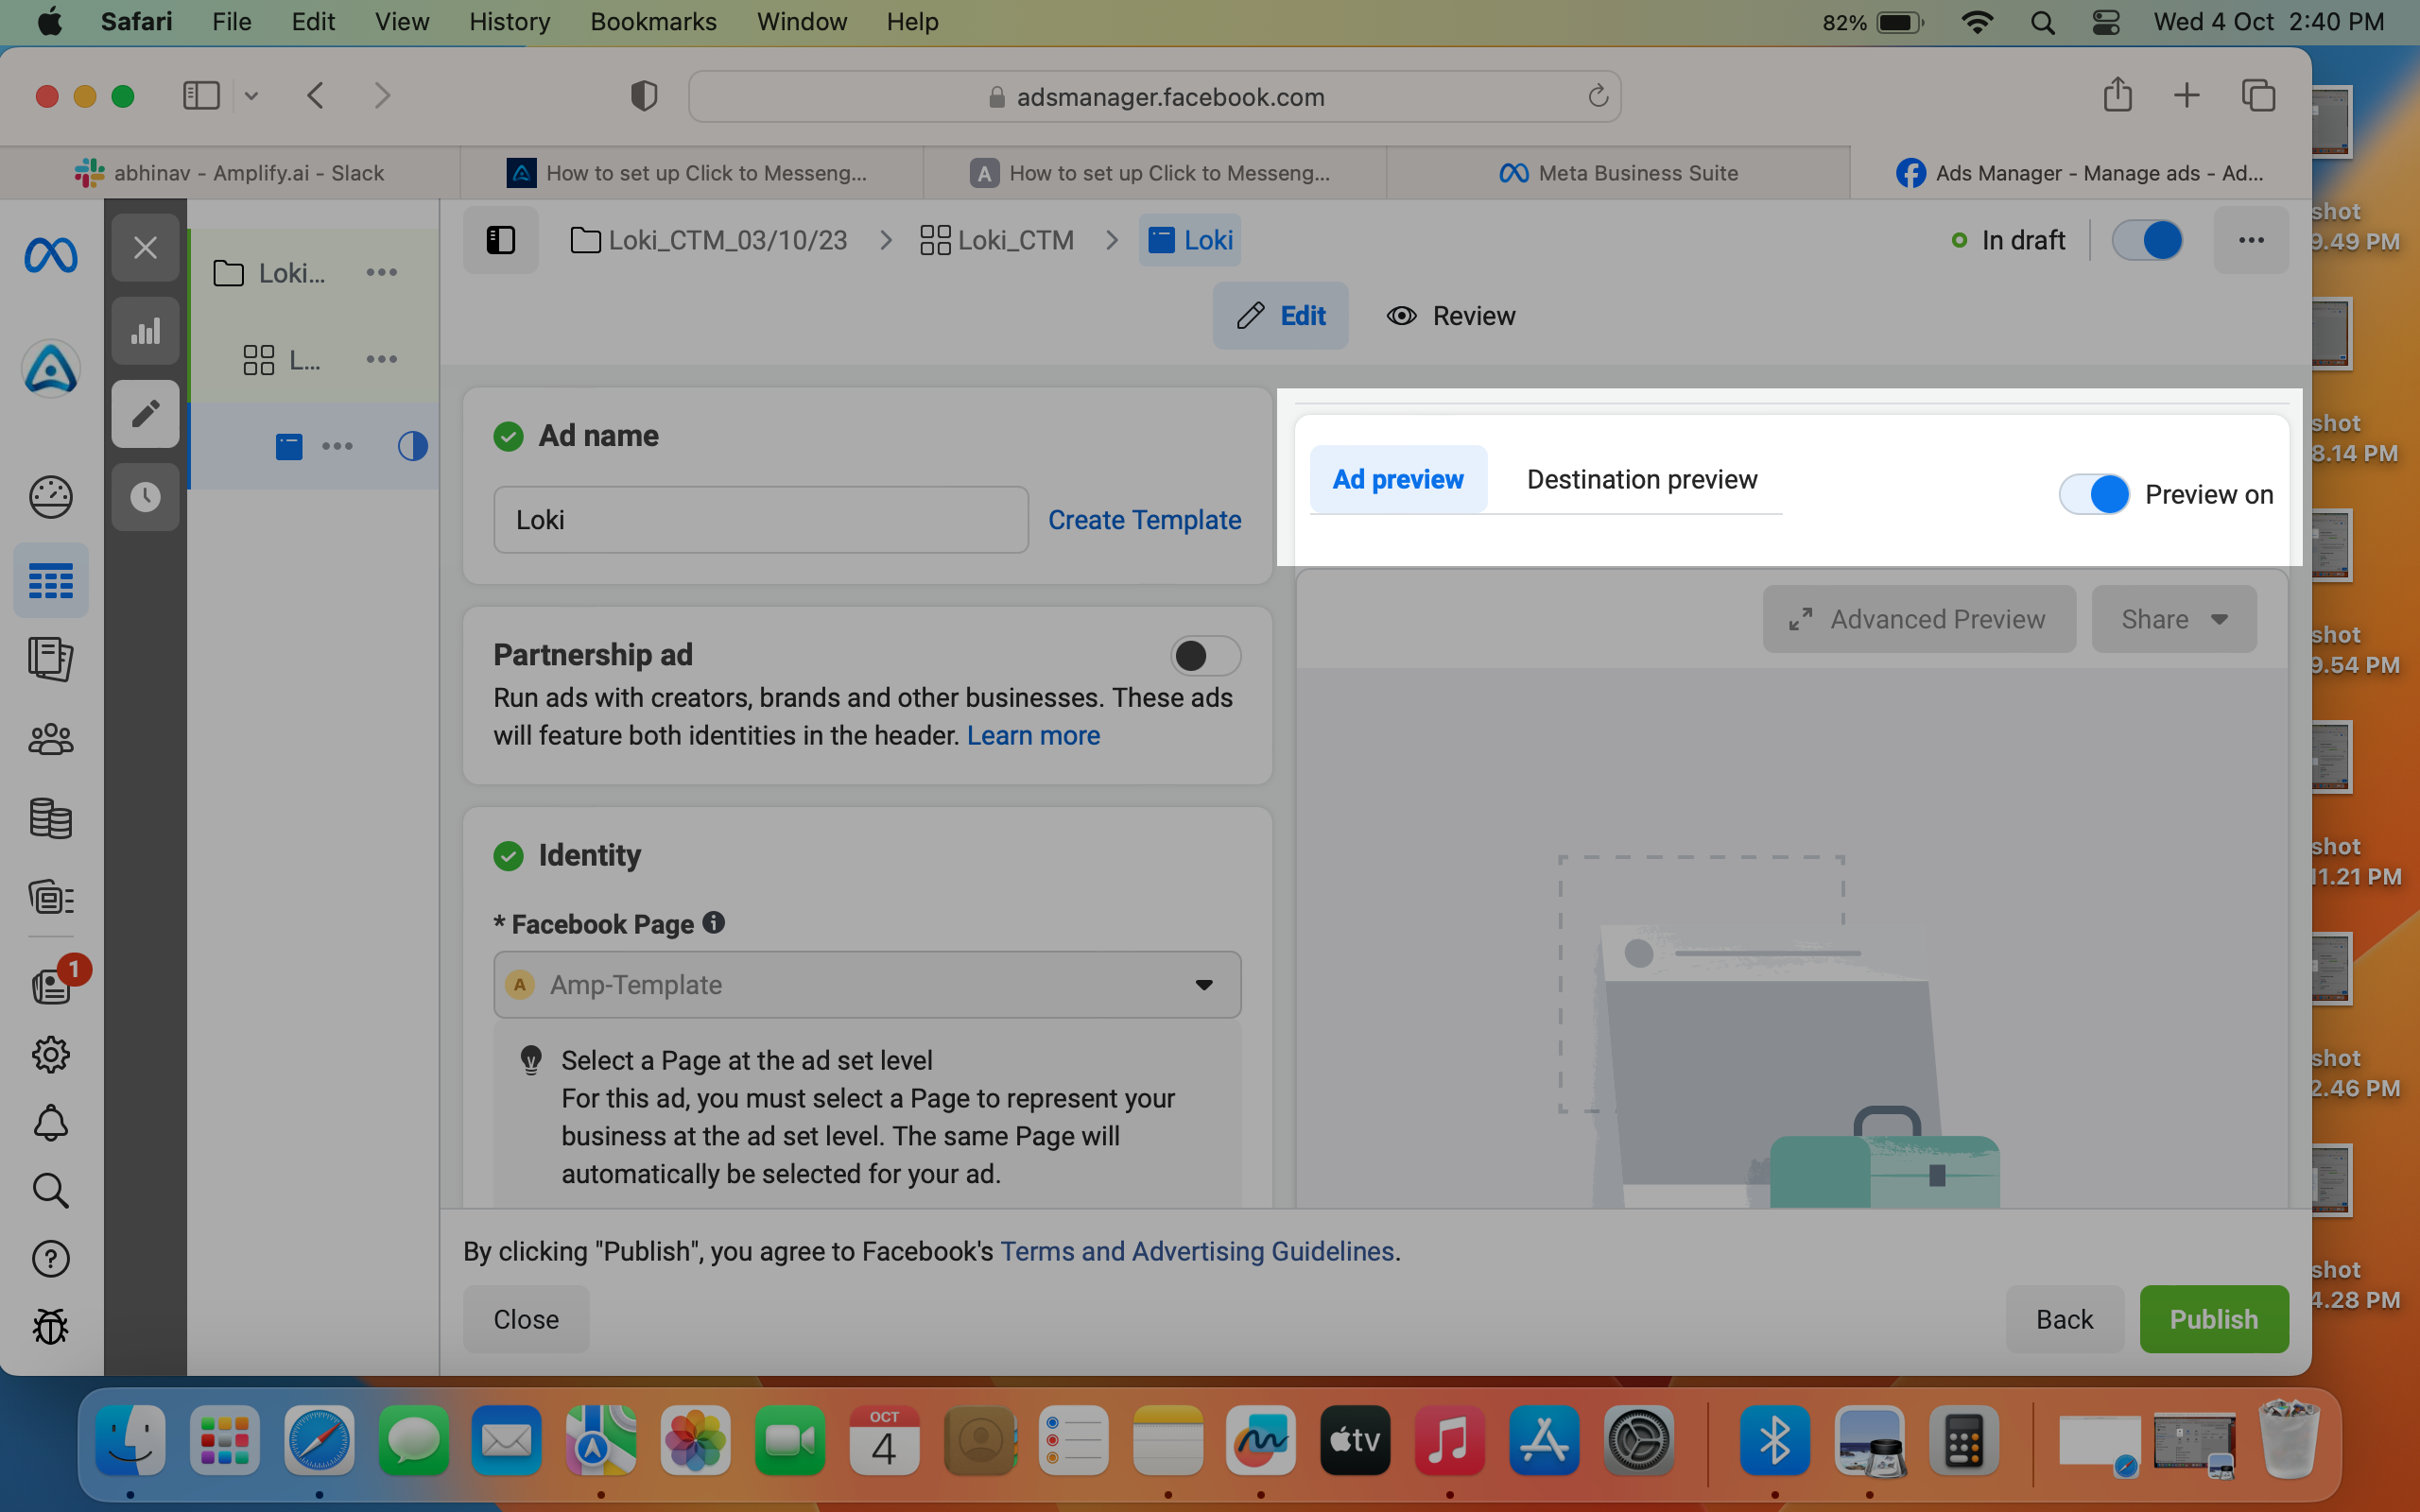Open the performance bar chart icon
2420x1512 pixels.
tap(145, 331)
